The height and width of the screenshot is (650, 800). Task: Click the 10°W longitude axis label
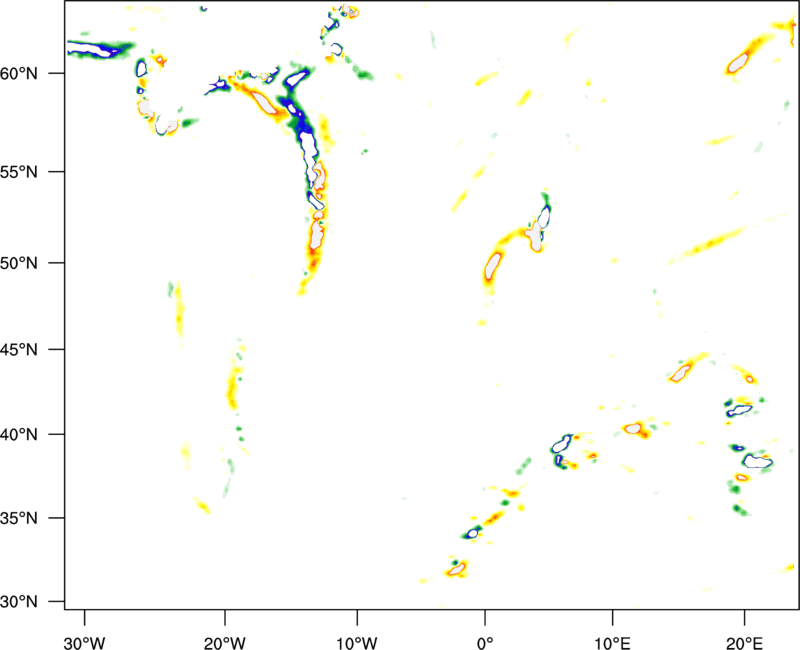(x=357, y=642)
